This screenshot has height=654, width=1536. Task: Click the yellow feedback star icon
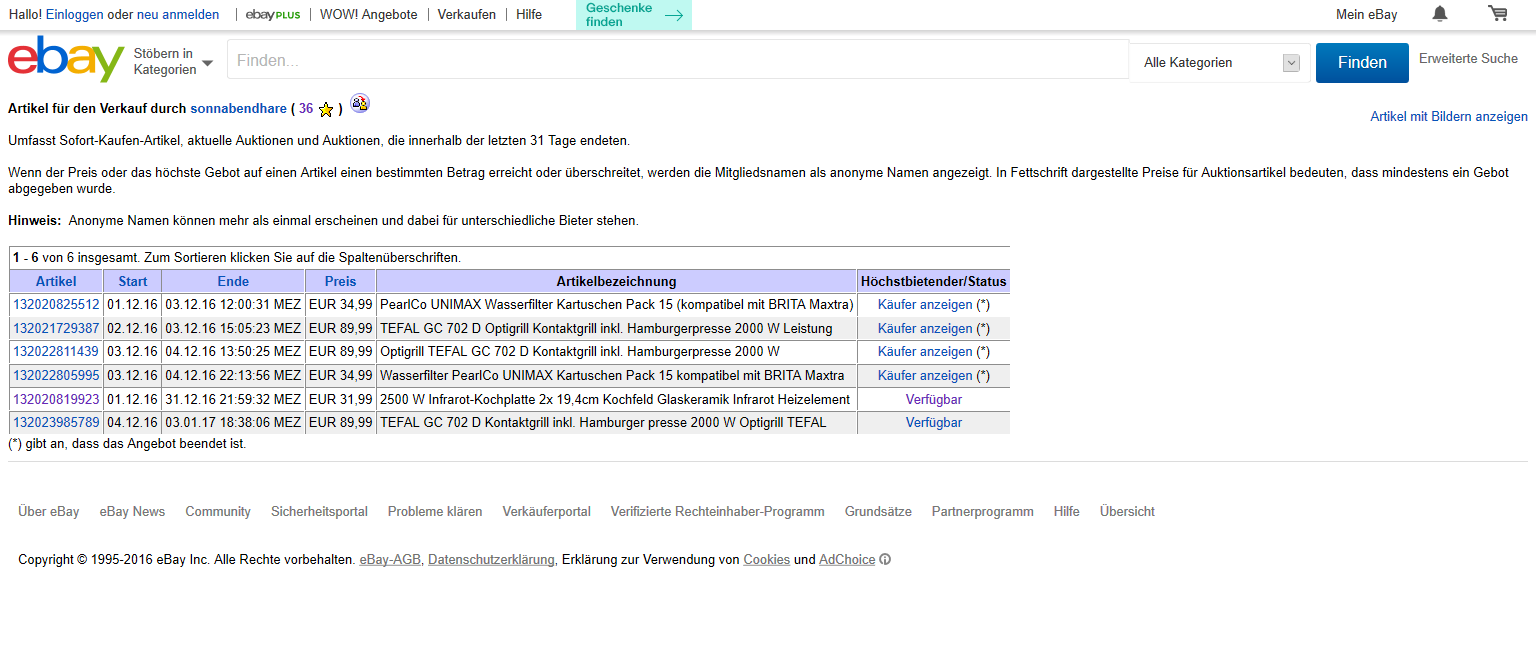point(326,109)
